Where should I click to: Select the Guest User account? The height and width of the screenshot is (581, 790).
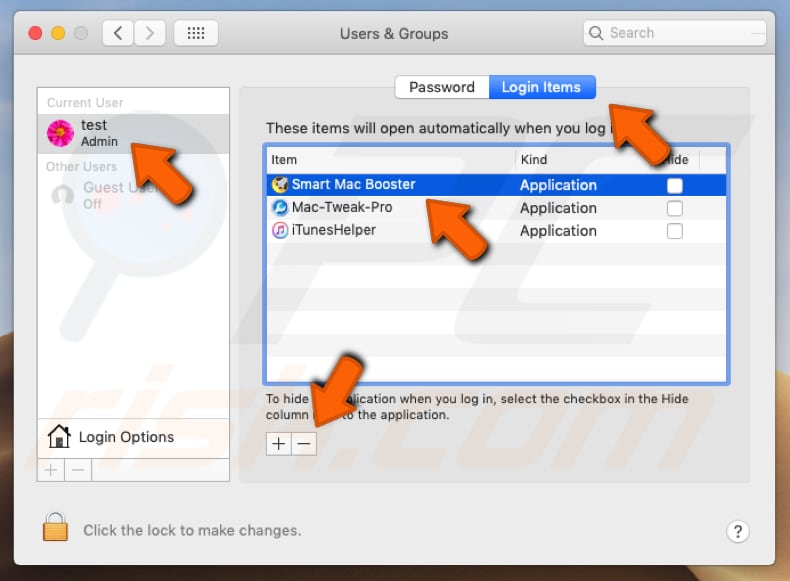(133, 195)
